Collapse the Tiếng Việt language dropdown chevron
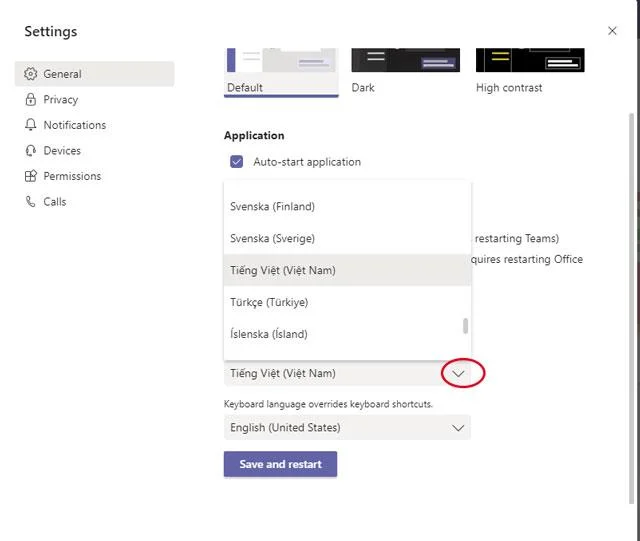The width and height of the screenshot is (640, 541). [458, 374]
